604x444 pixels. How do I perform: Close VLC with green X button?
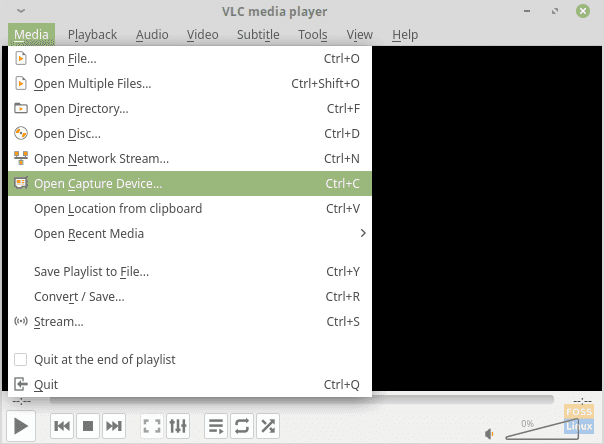click(583, 11)
